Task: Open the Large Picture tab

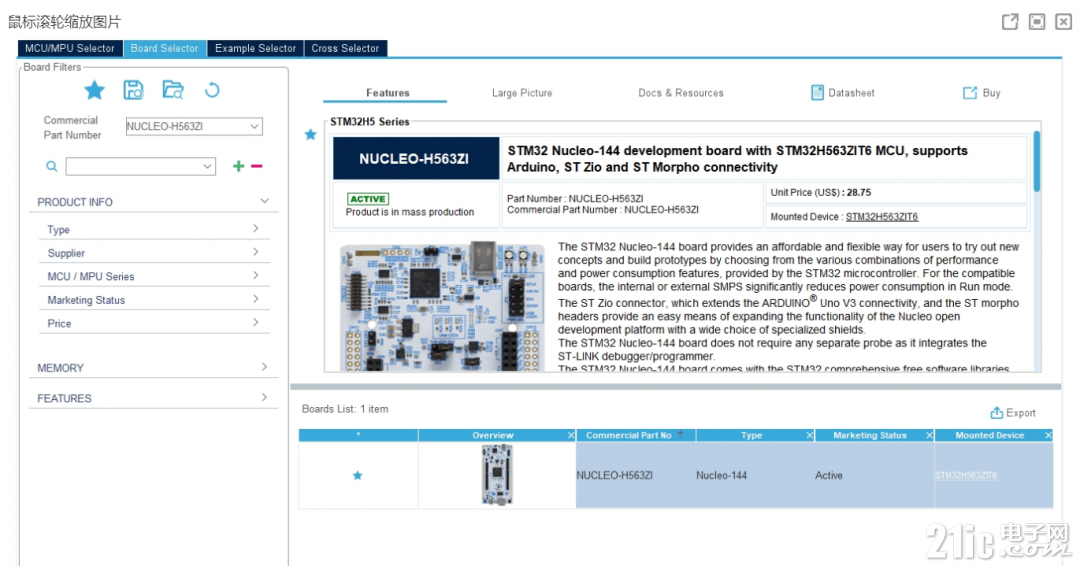Action: pos(522,92)
